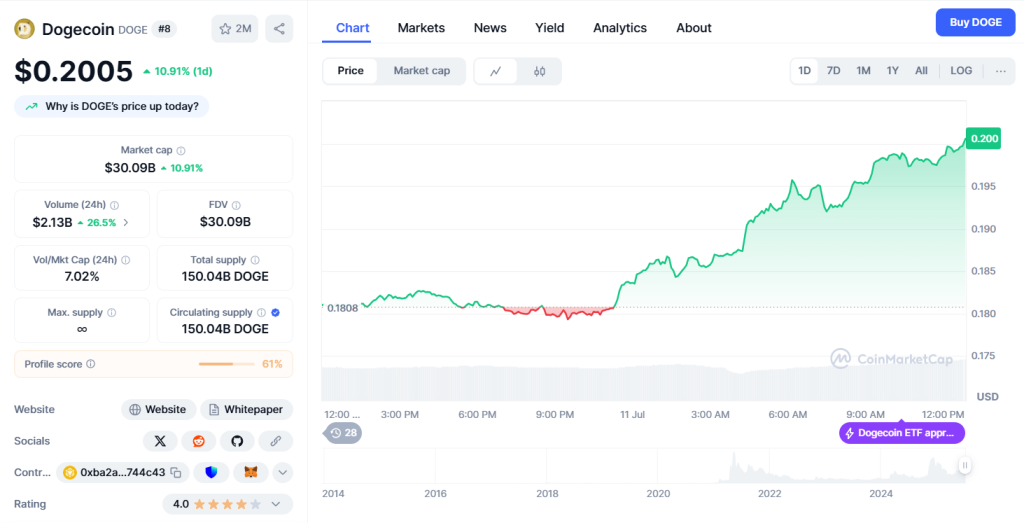Open the chart more options (…) menu
The height and width of the screenshot is (523, 1024).
tap(1000, 71)
